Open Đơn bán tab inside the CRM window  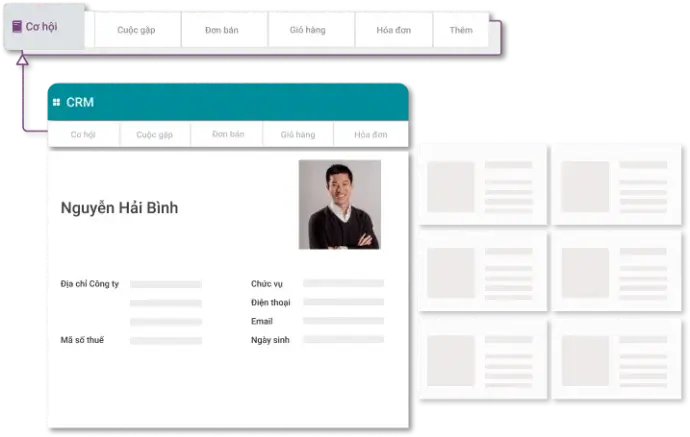228,135
